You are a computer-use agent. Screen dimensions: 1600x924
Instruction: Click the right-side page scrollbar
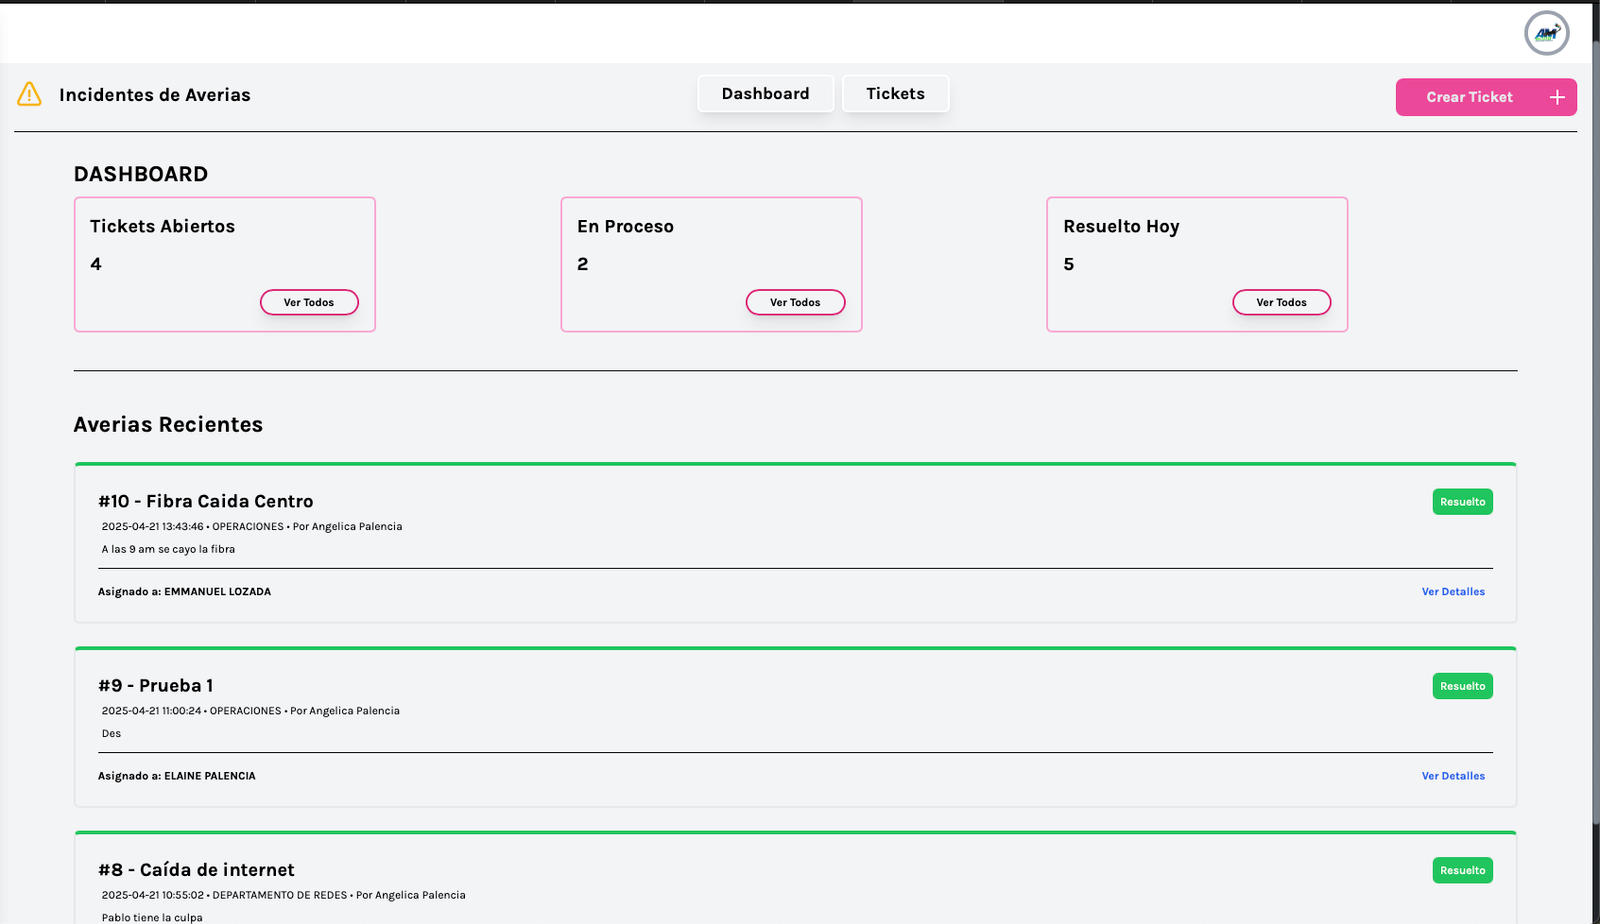coord(1595,460)
